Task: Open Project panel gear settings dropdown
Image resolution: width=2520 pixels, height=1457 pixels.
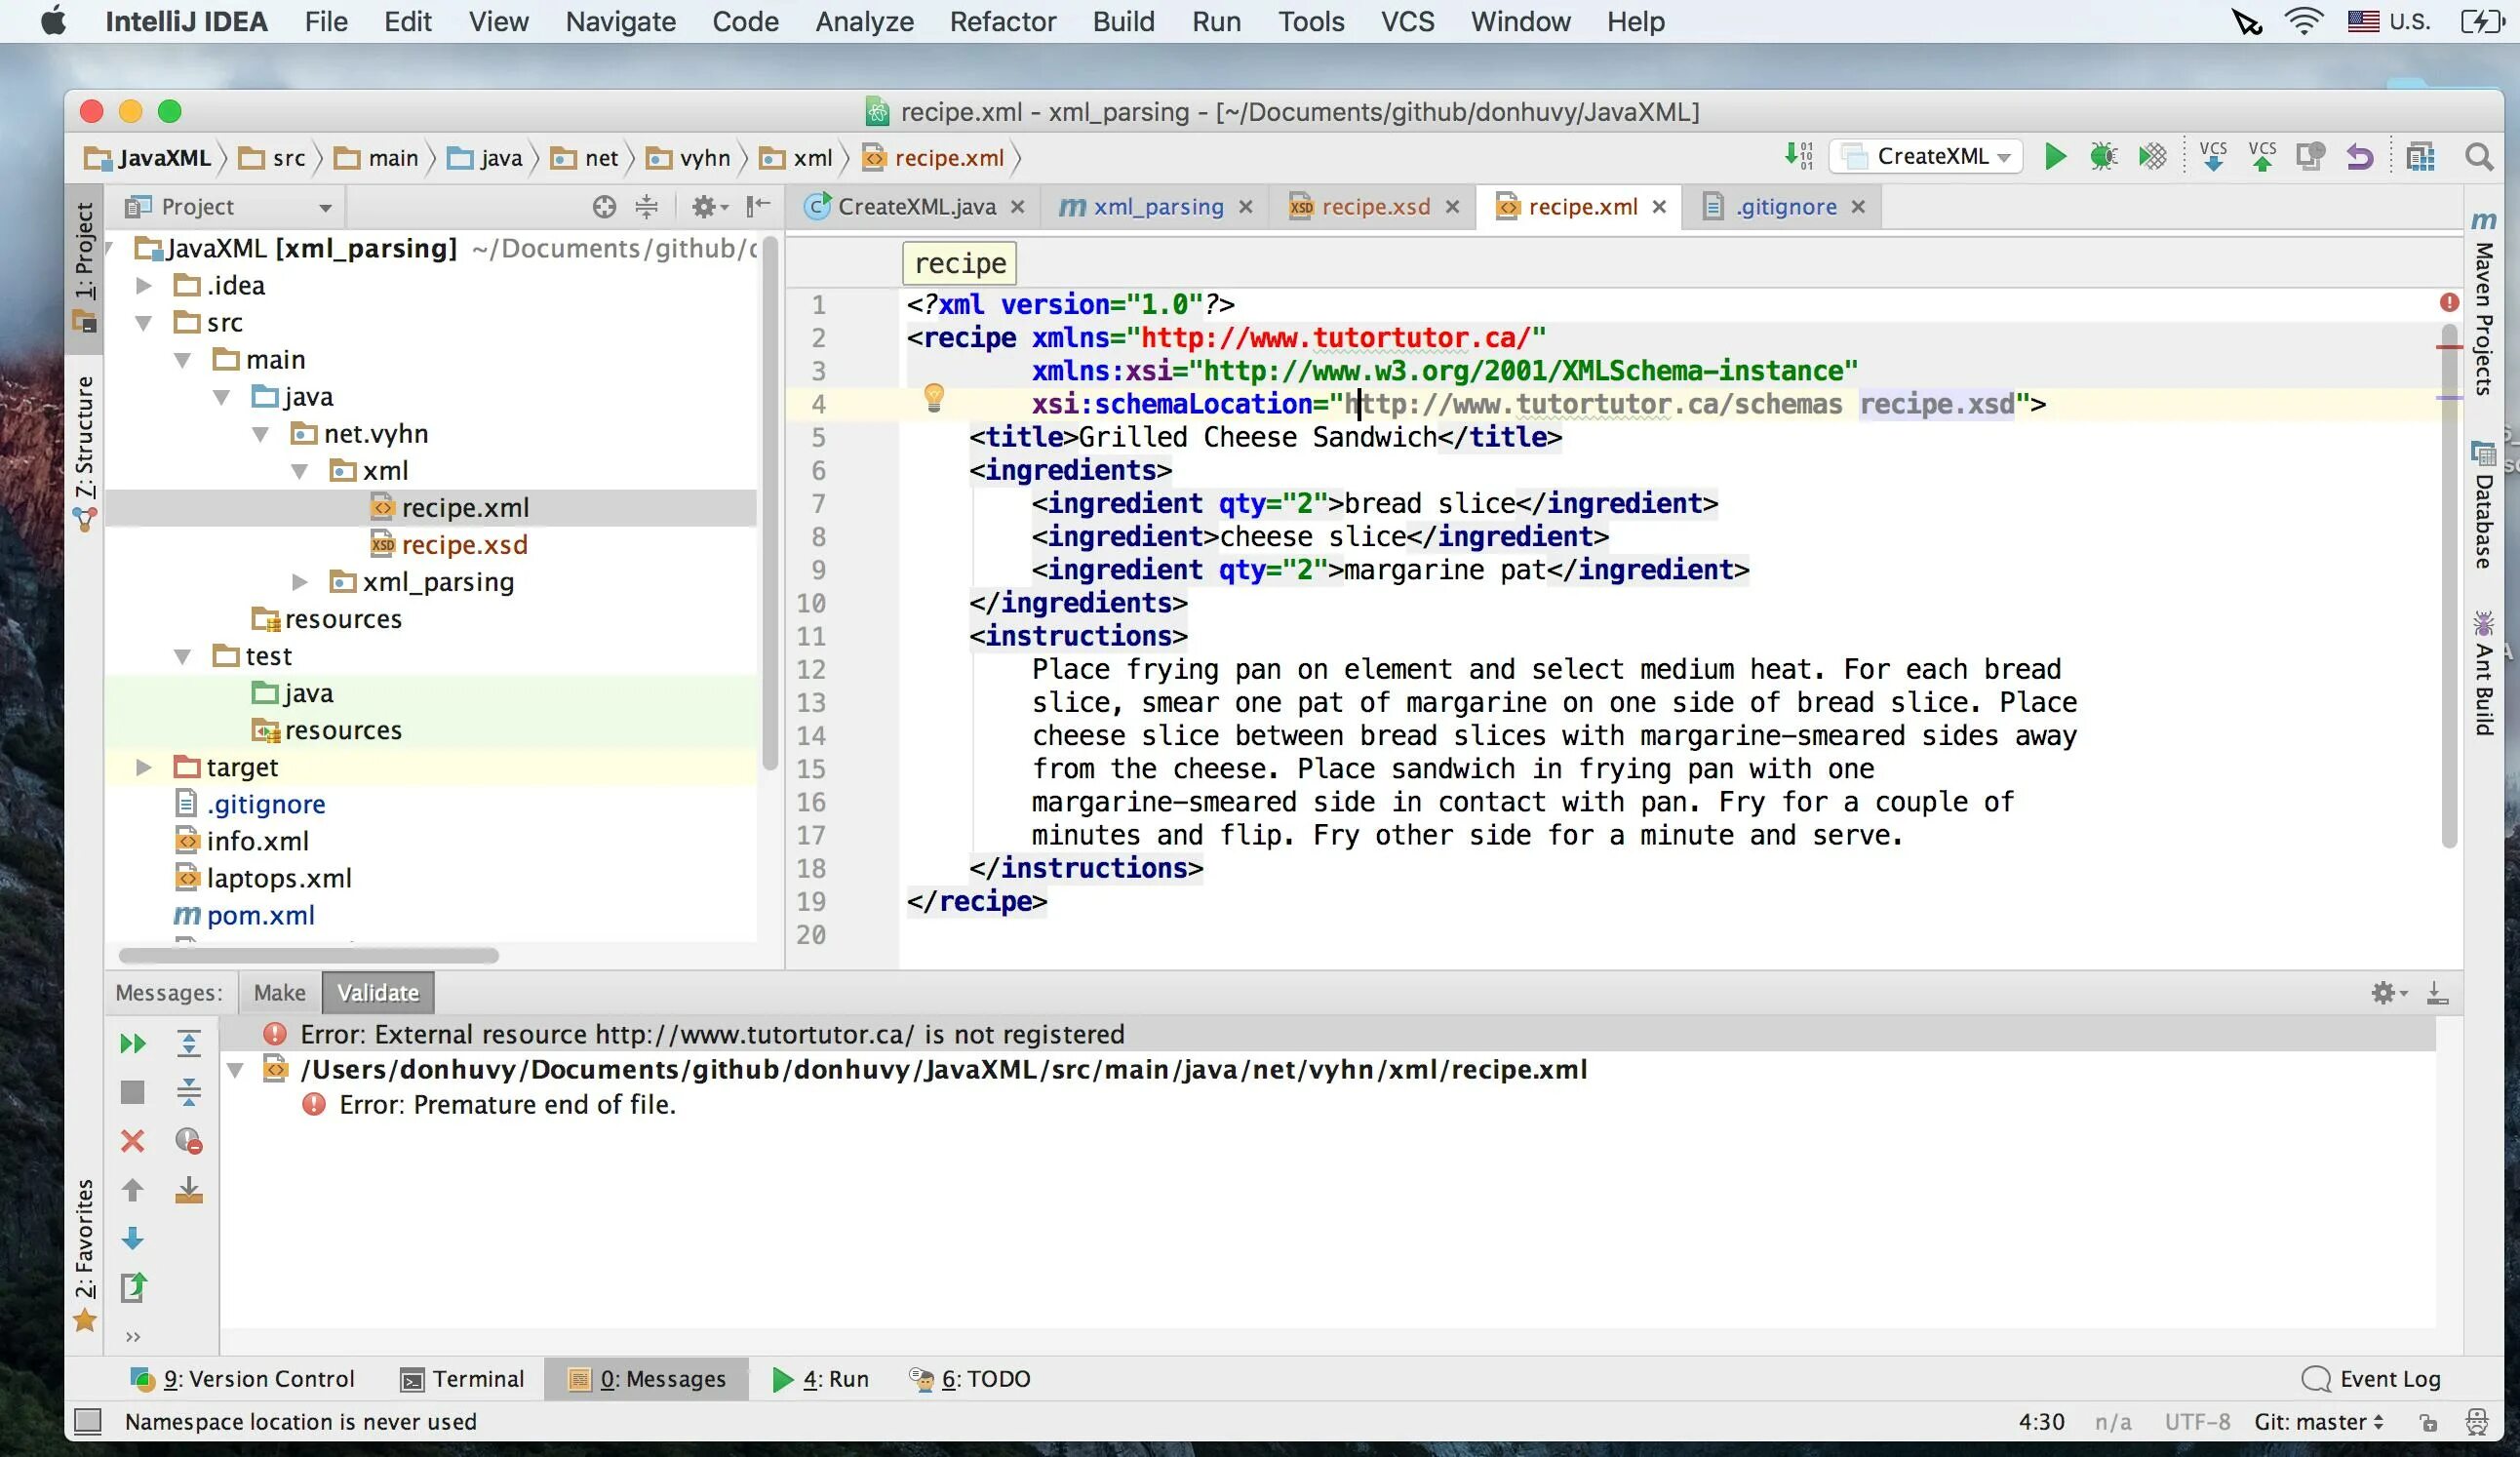Action: [709, 206]
